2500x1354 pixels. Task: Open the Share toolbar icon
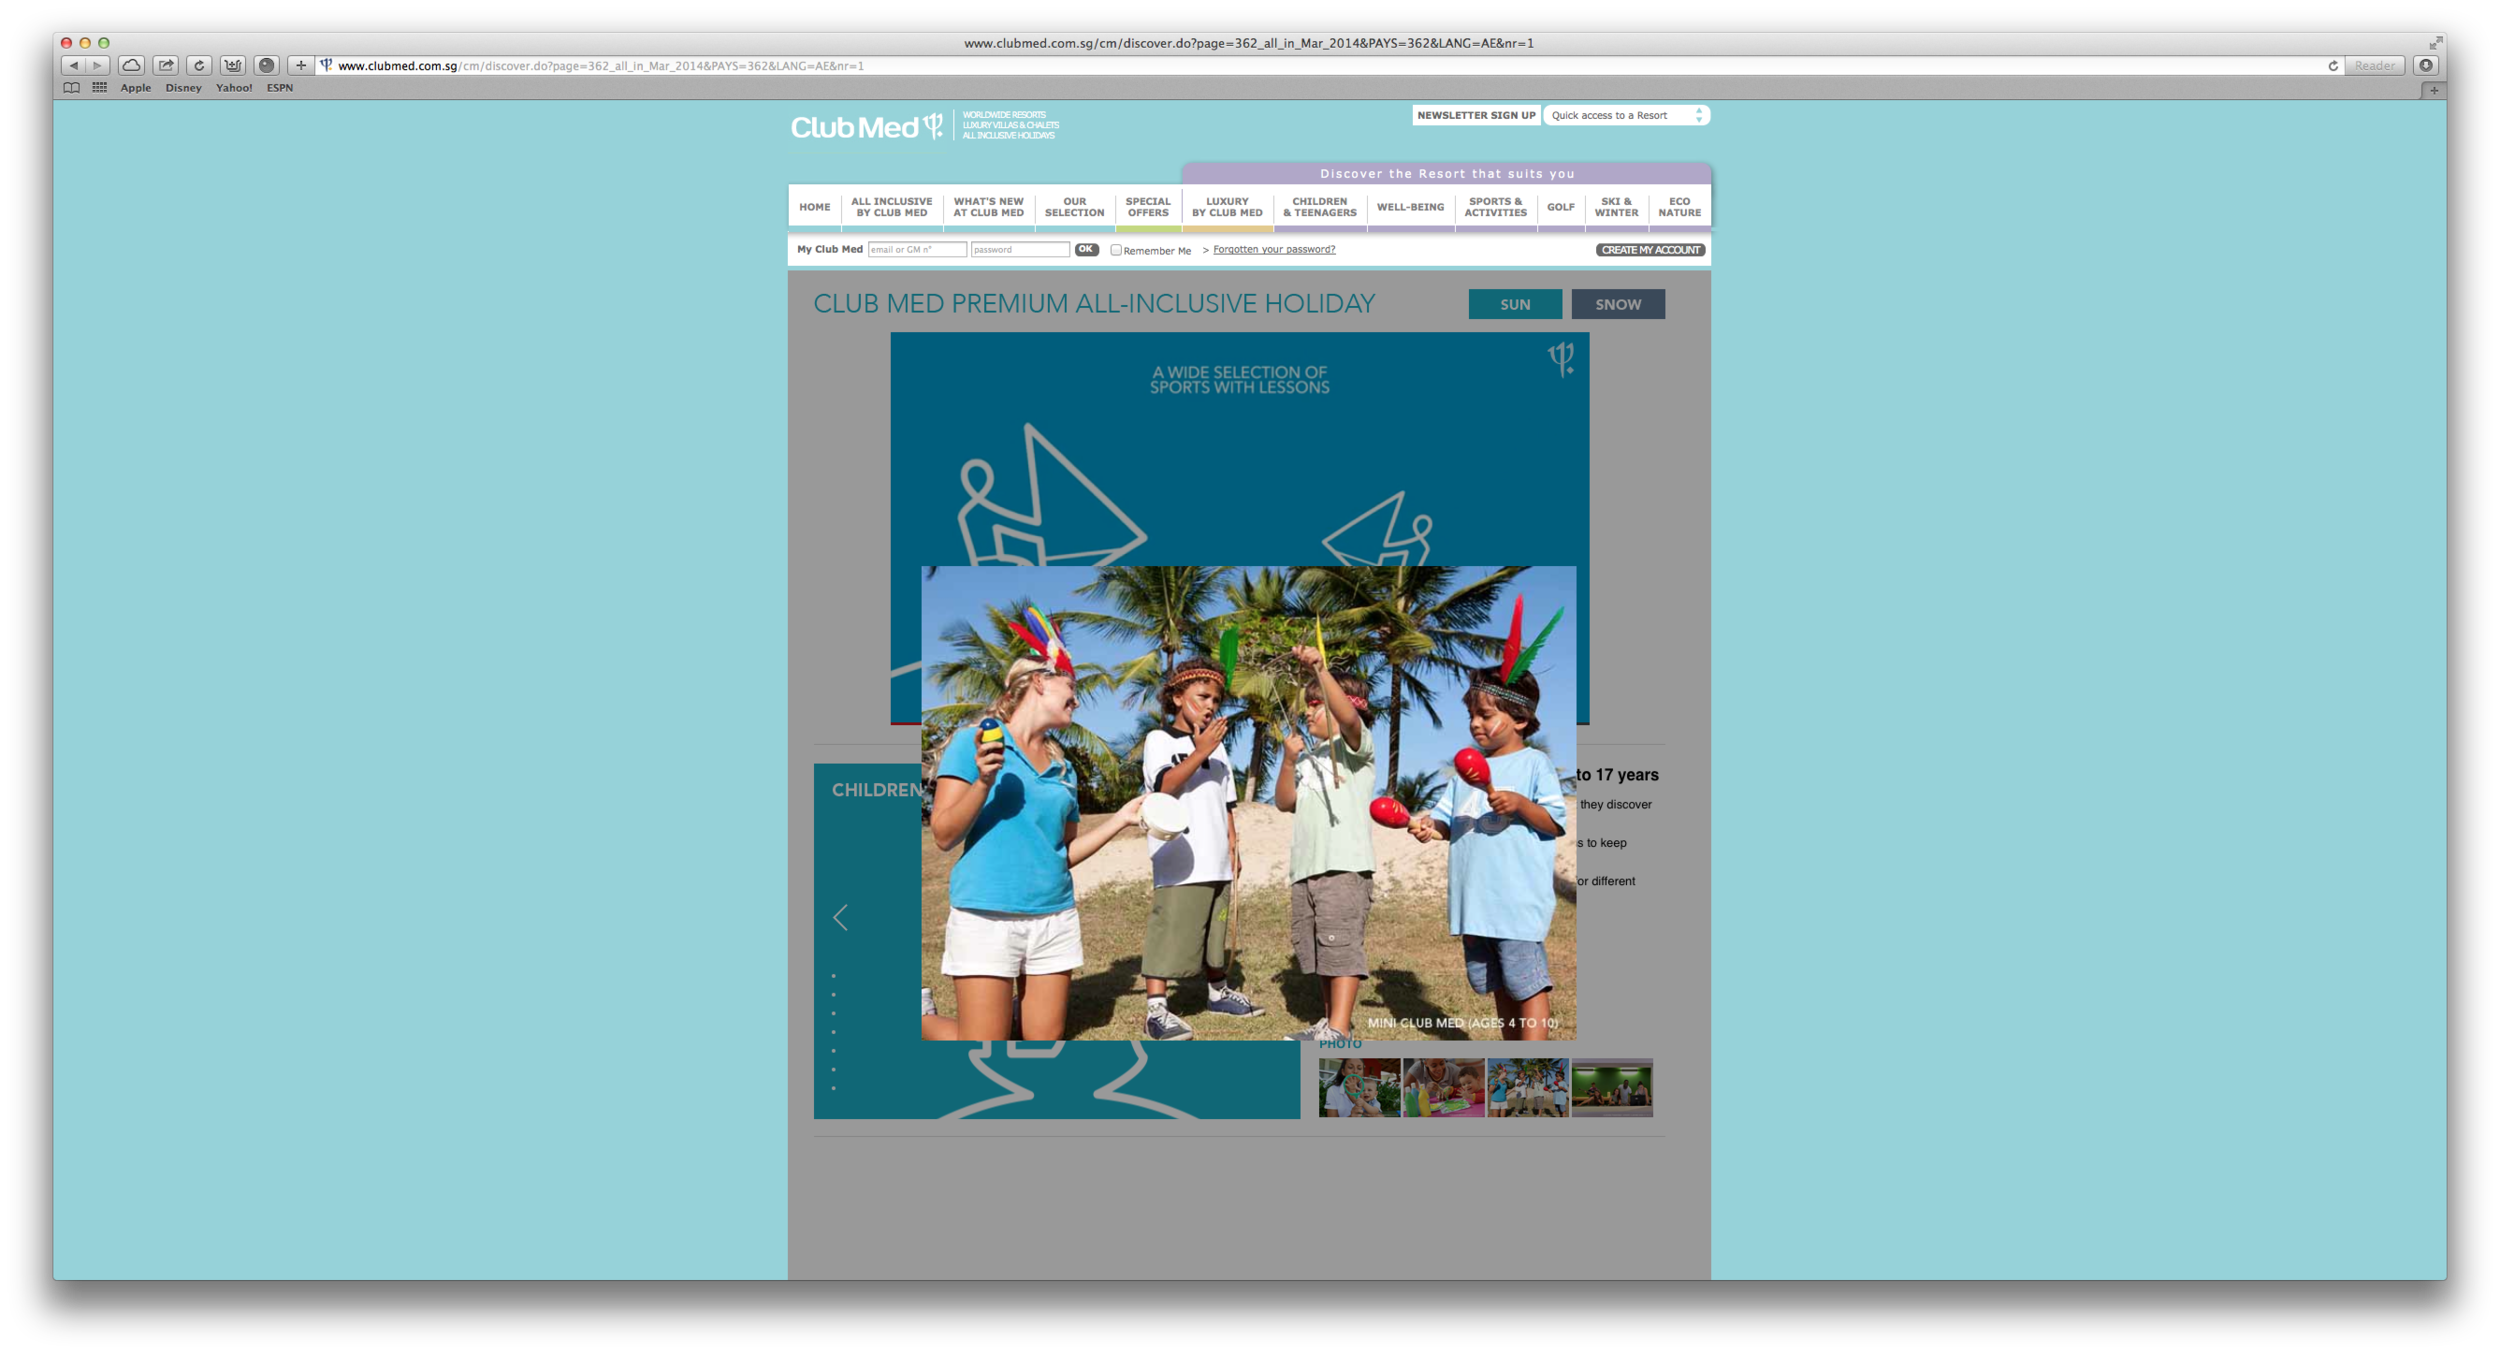(166, 65)
